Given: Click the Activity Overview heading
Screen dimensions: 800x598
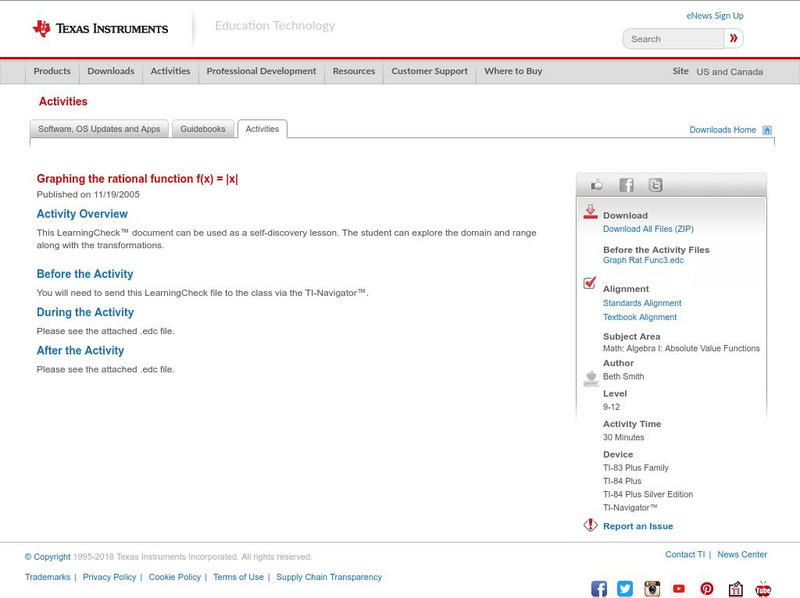Looking at the screenshot, I should (x=82, y=214).
